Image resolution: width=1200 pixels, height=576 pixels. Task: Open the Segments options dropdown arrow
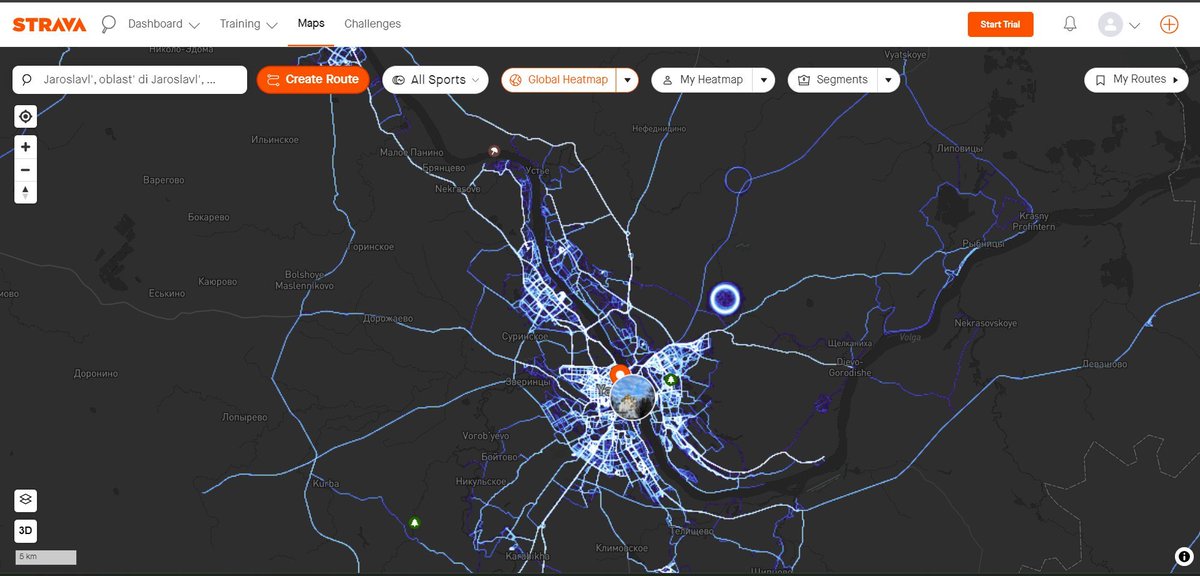click(888, 79)
